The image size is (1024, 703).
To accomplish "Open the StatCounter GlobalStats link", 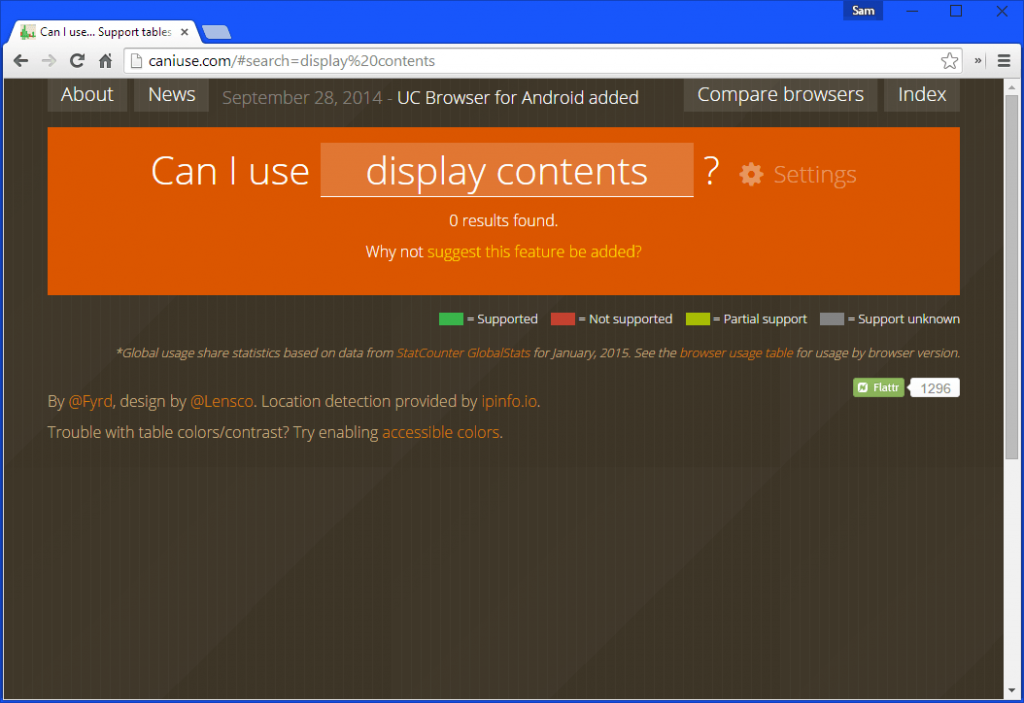I will pos(463,352).
